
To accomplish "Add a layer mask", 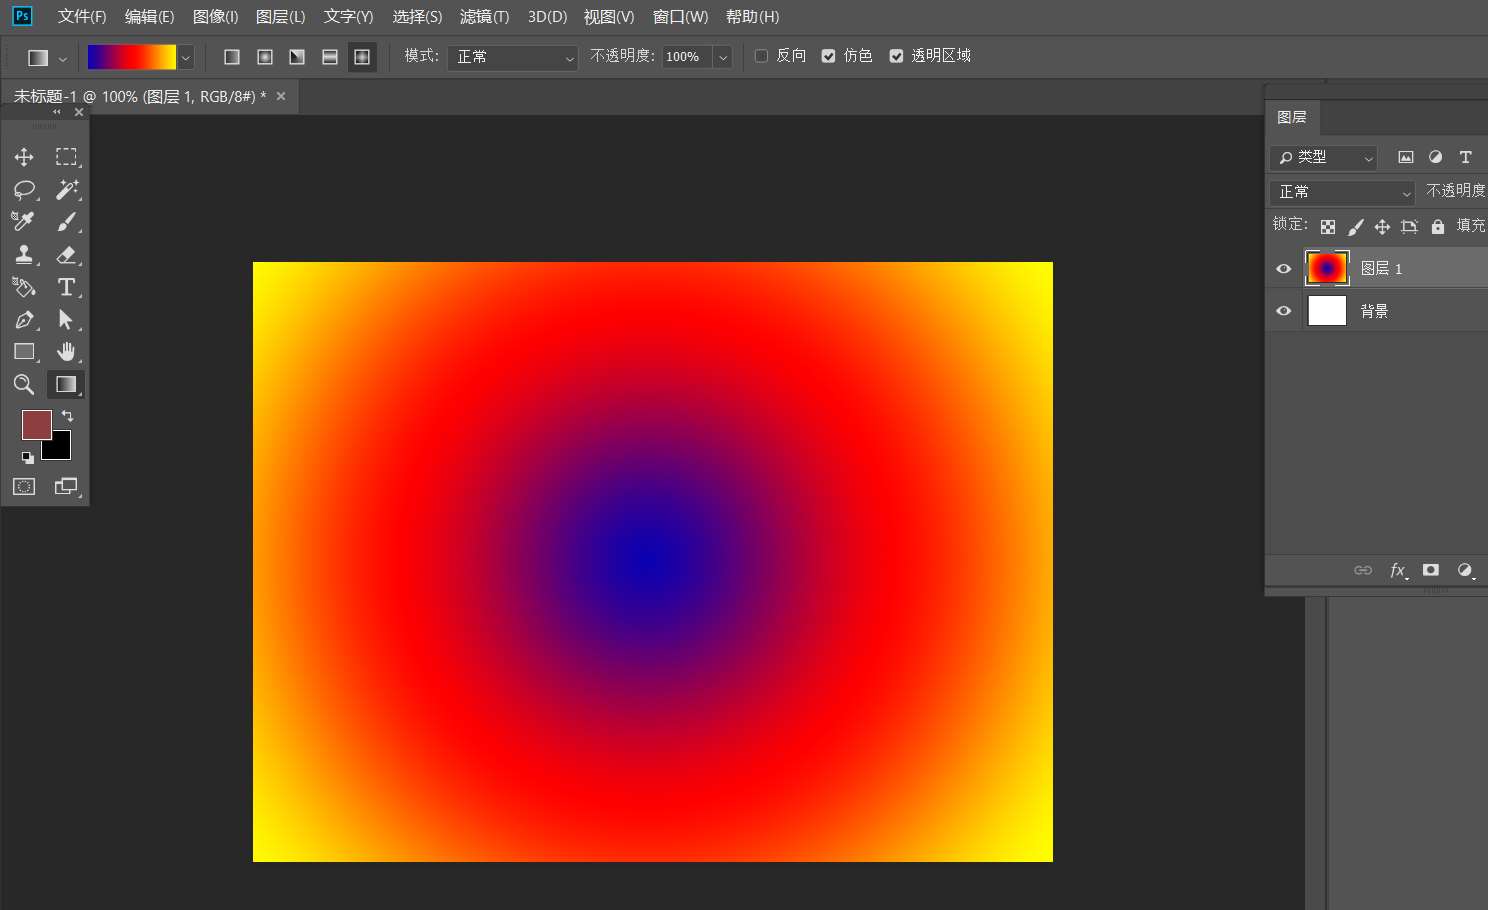I will (1431, 570).
